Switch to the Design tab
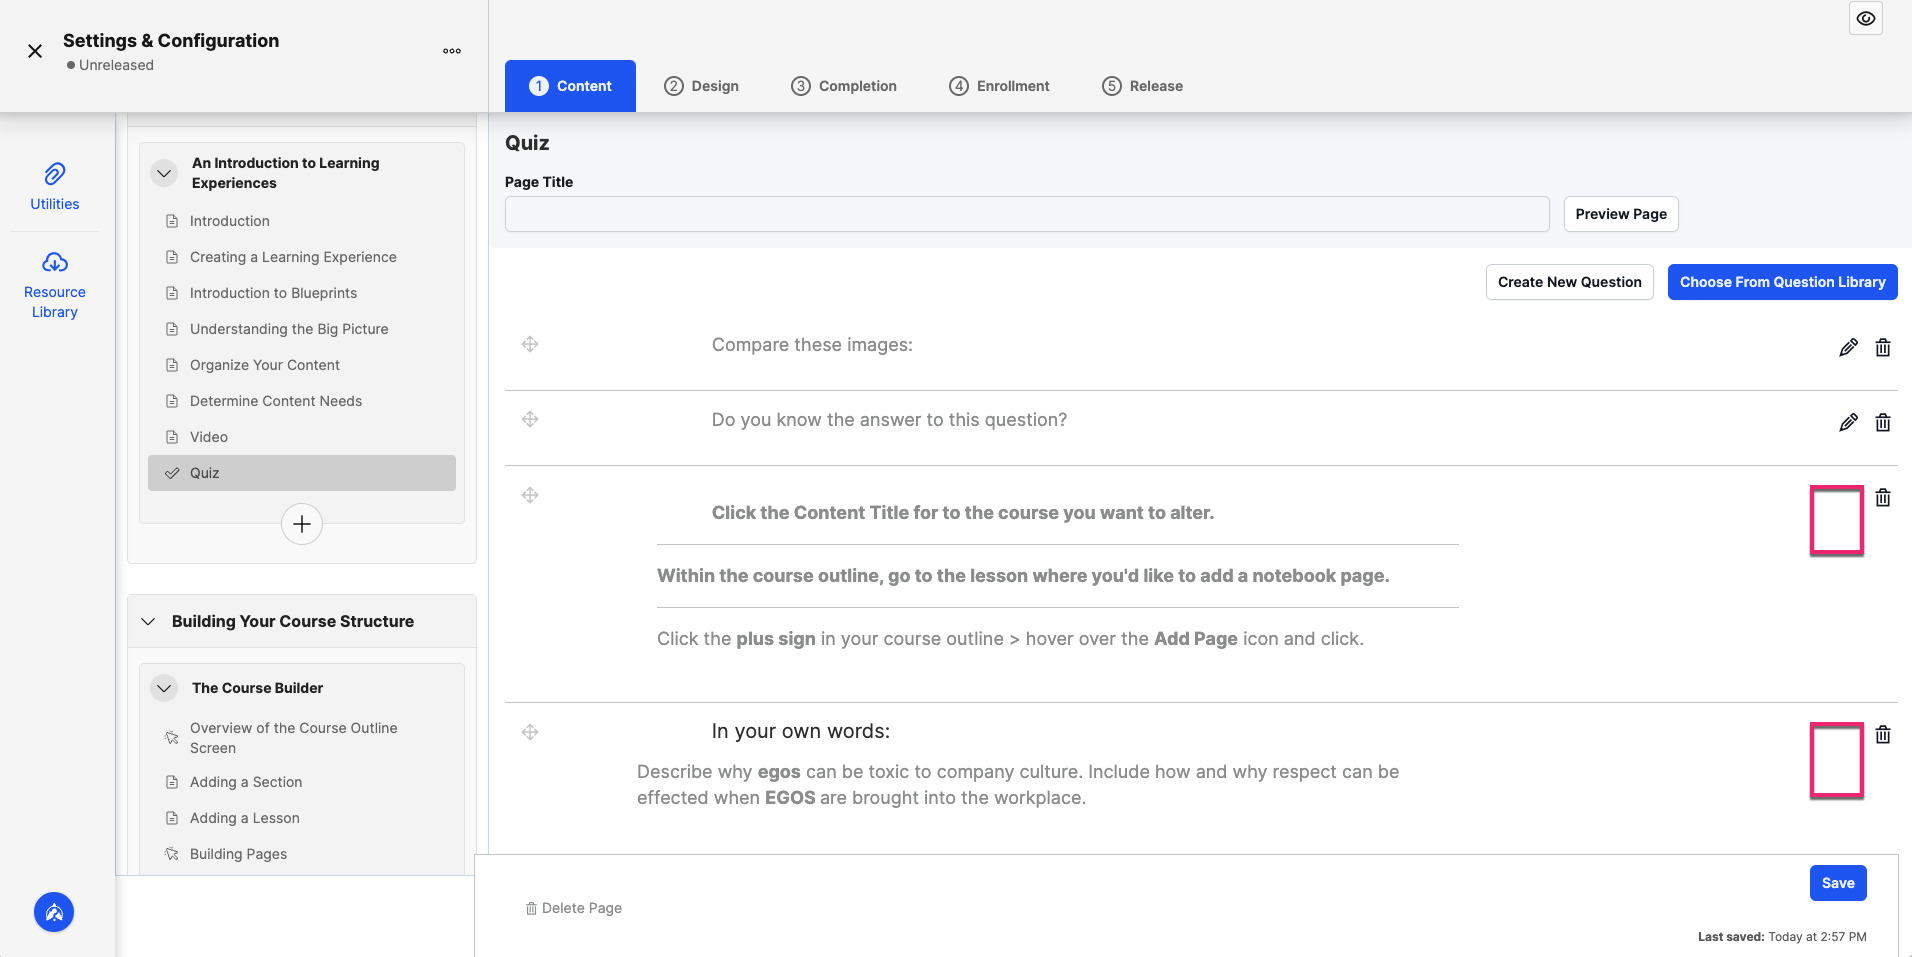Screen dimensions: 1912x957 pyautogui.click(x=702, y=86)
